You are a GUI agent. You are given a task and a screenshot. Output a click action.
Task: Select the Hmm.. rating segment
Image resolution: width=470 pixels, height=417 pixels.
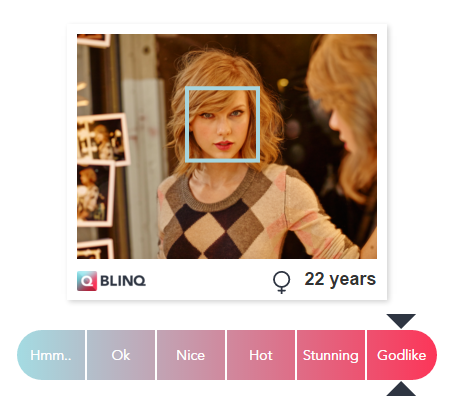point(51,355)
